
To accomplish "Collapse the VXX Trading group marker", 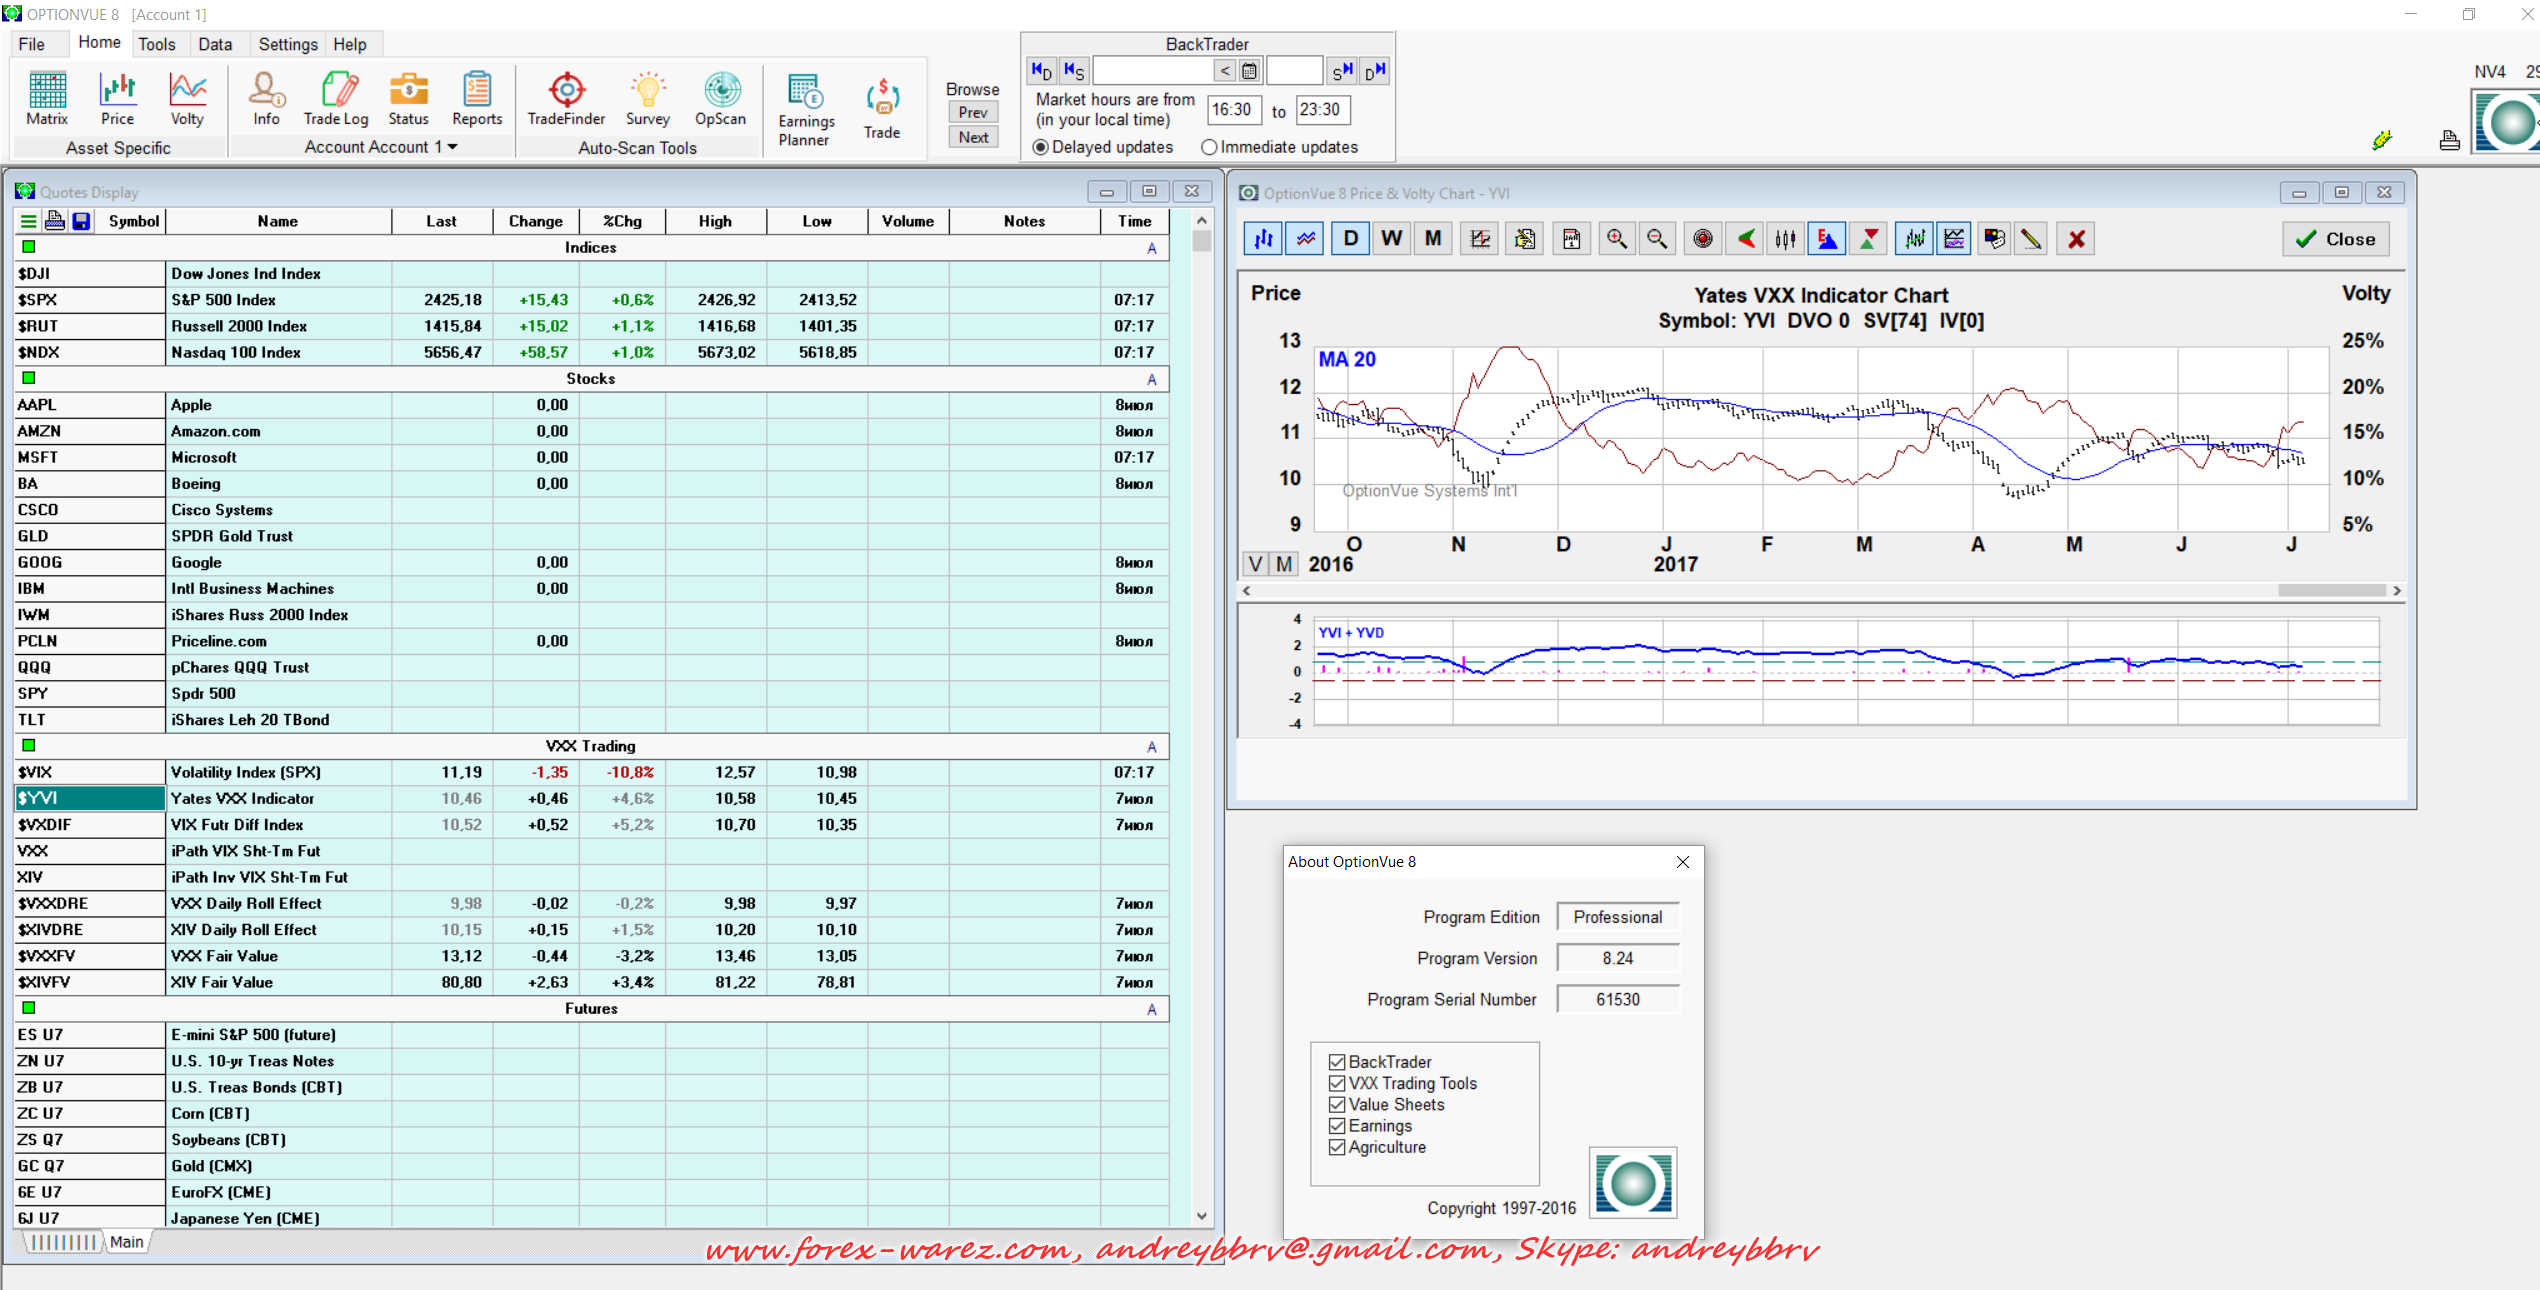I will point(29,746).
